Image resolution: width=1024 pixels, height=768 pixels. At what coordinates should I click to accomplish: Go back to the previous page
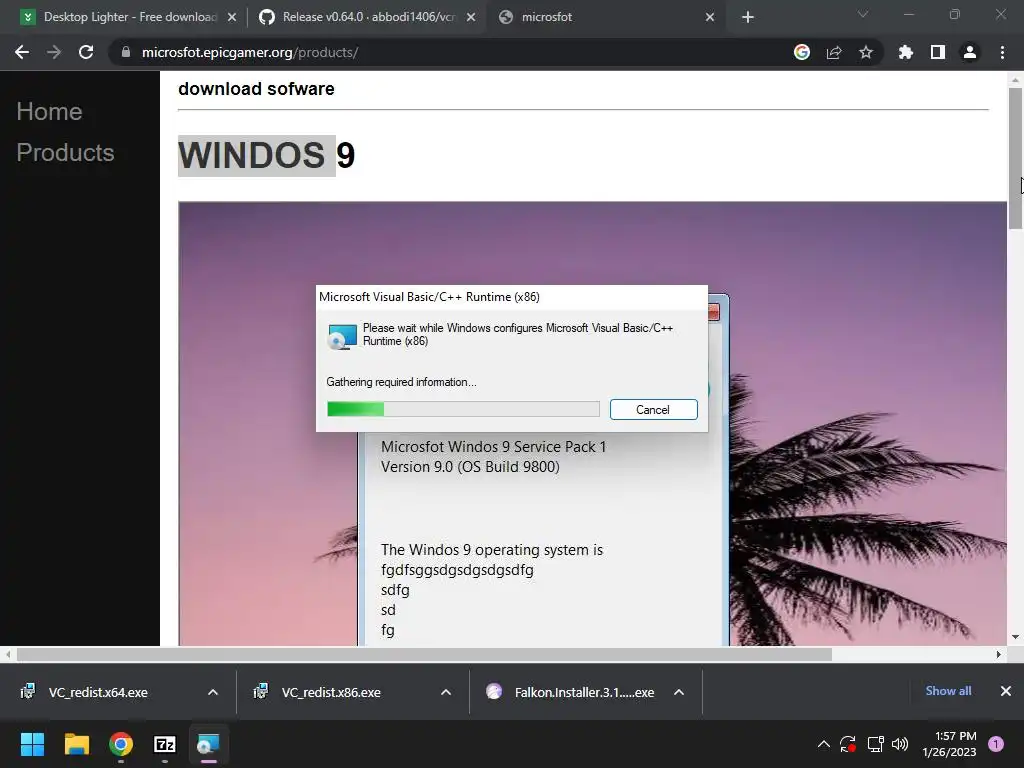tap(22, 52)
